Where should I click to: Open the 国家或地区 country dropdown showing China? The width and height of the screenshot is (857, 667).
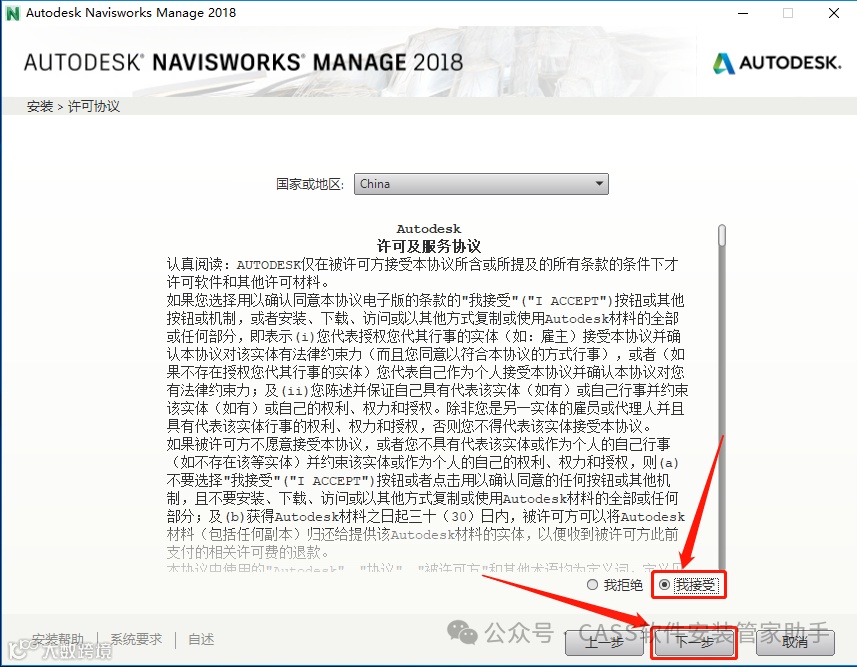pos(481,184)
